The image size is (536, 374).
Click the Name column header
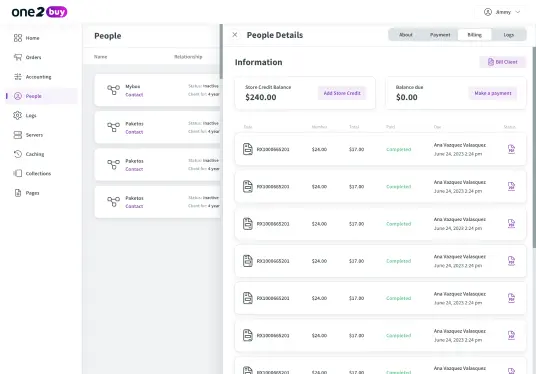[x=100, y=57]
